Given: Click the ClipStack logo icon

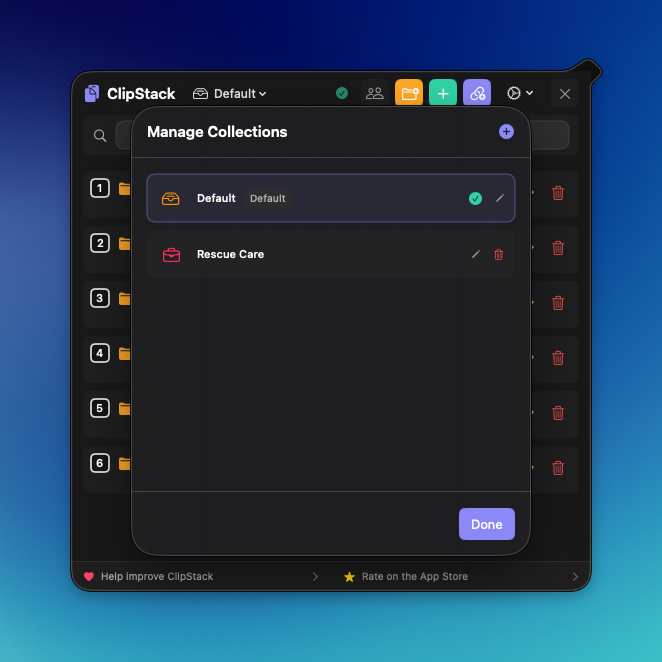Looking at the screenshot, I should pos(92,93).
